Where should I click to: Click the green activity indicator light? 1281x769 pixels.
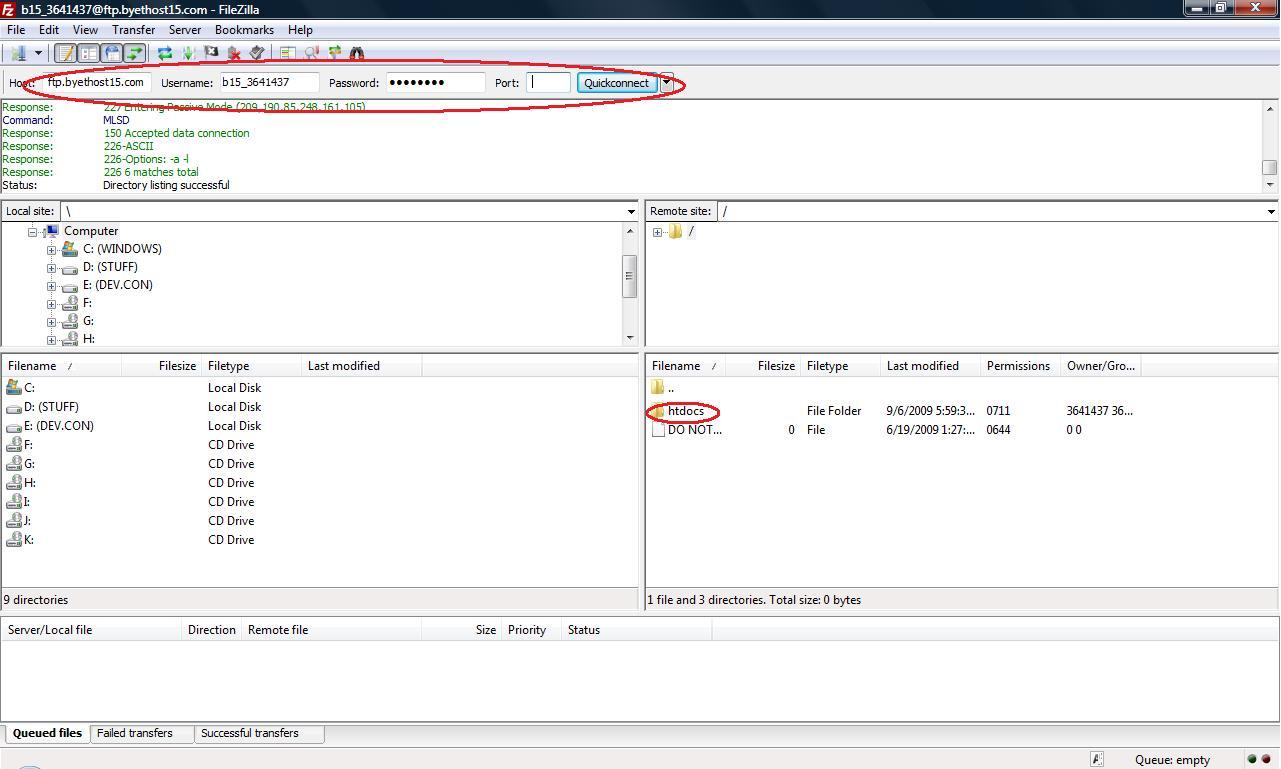1250,760
